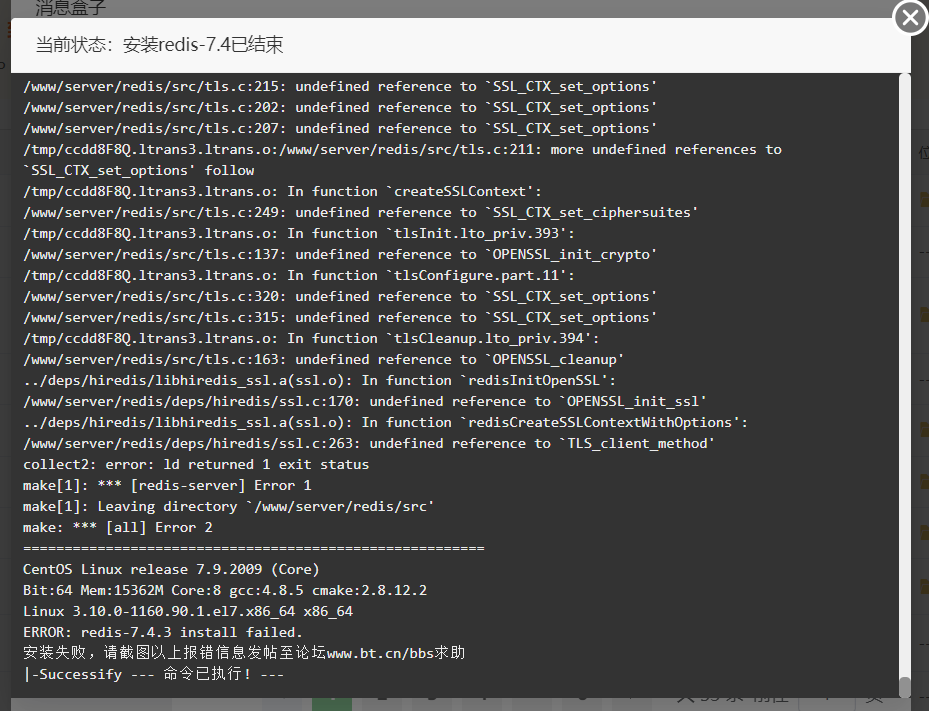Click the www.bt.cn/bbs forum help line
929x711 pixels.
244,653
